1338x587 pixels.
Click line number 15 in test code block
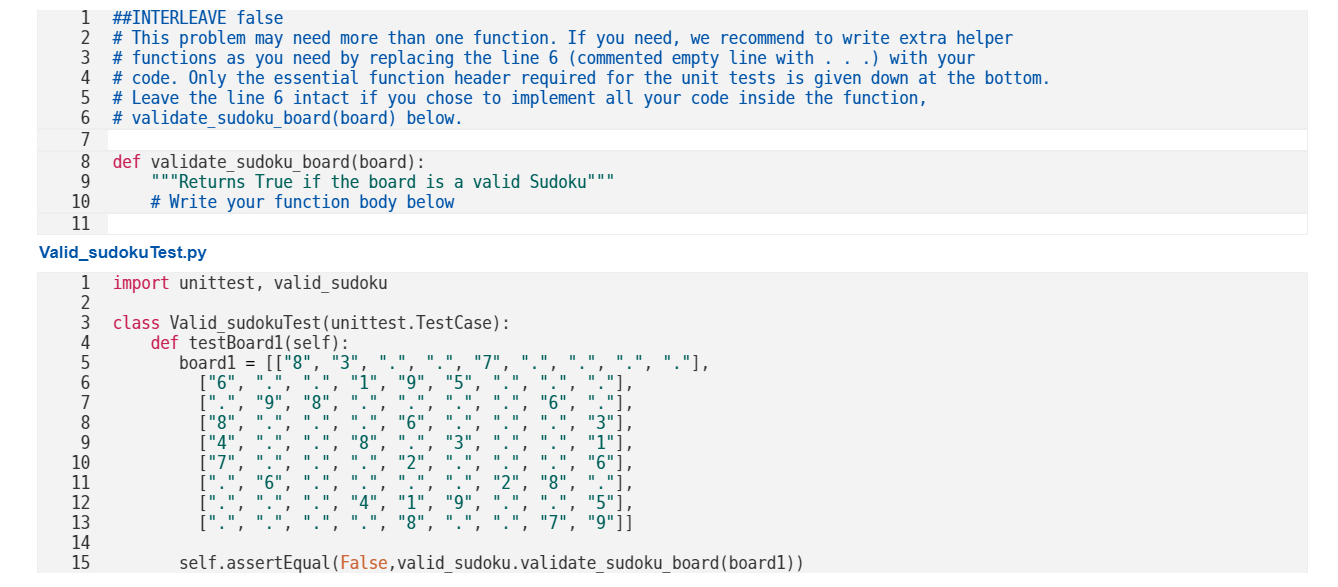[x=80, y=563]
